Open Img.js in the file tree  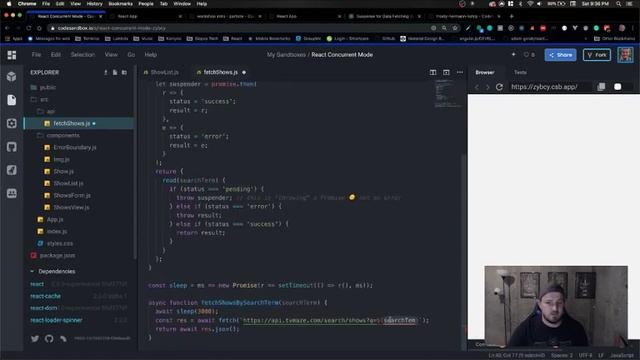coord(61,159)
